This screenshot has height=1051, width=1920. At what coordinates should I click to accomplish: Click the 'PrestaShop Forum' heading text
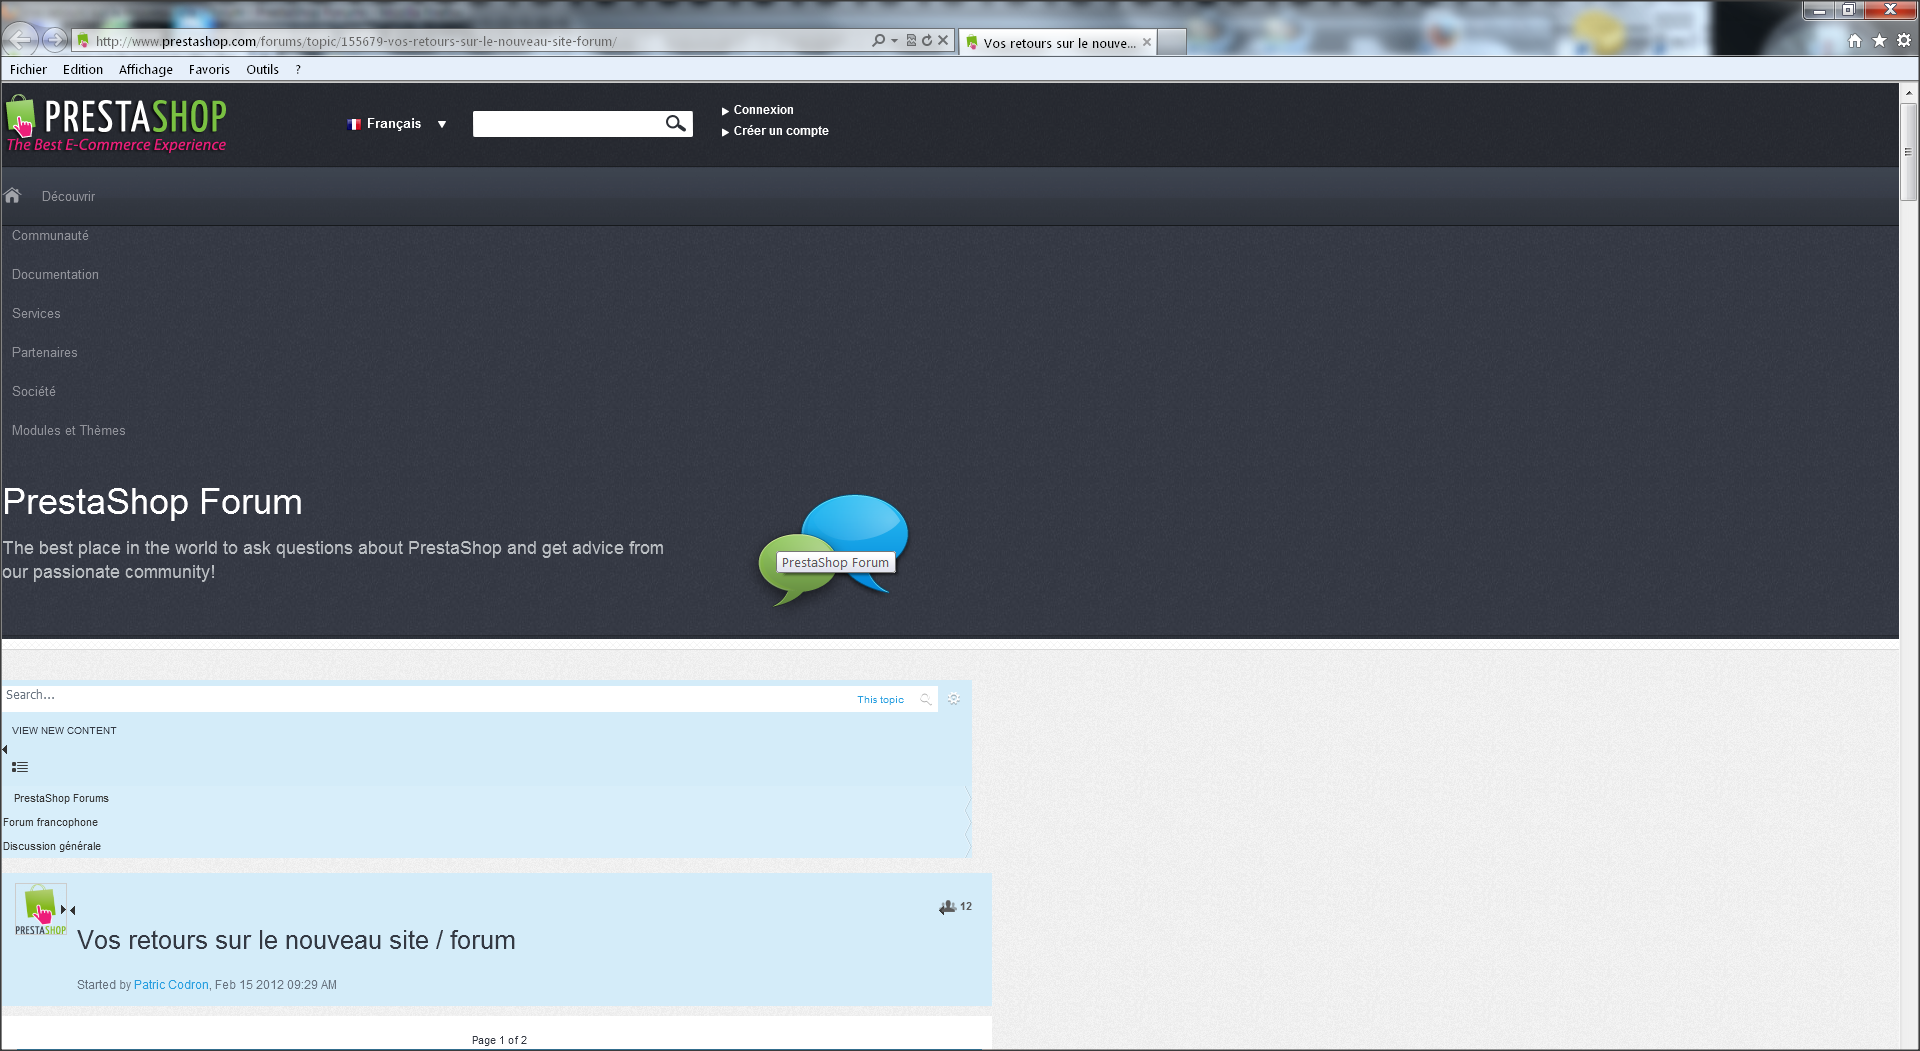click(x=152, y=502)
